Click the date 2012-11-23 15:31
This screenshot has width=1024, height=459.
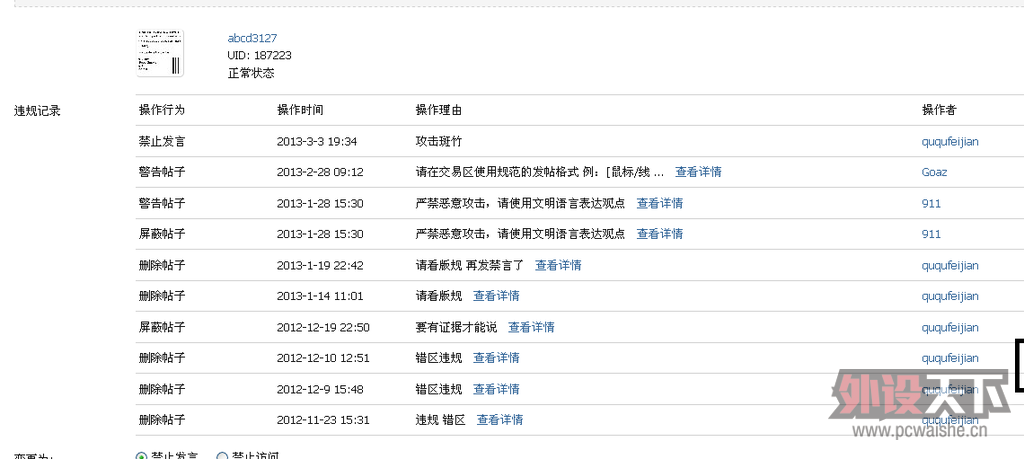(x=323, y=420)
